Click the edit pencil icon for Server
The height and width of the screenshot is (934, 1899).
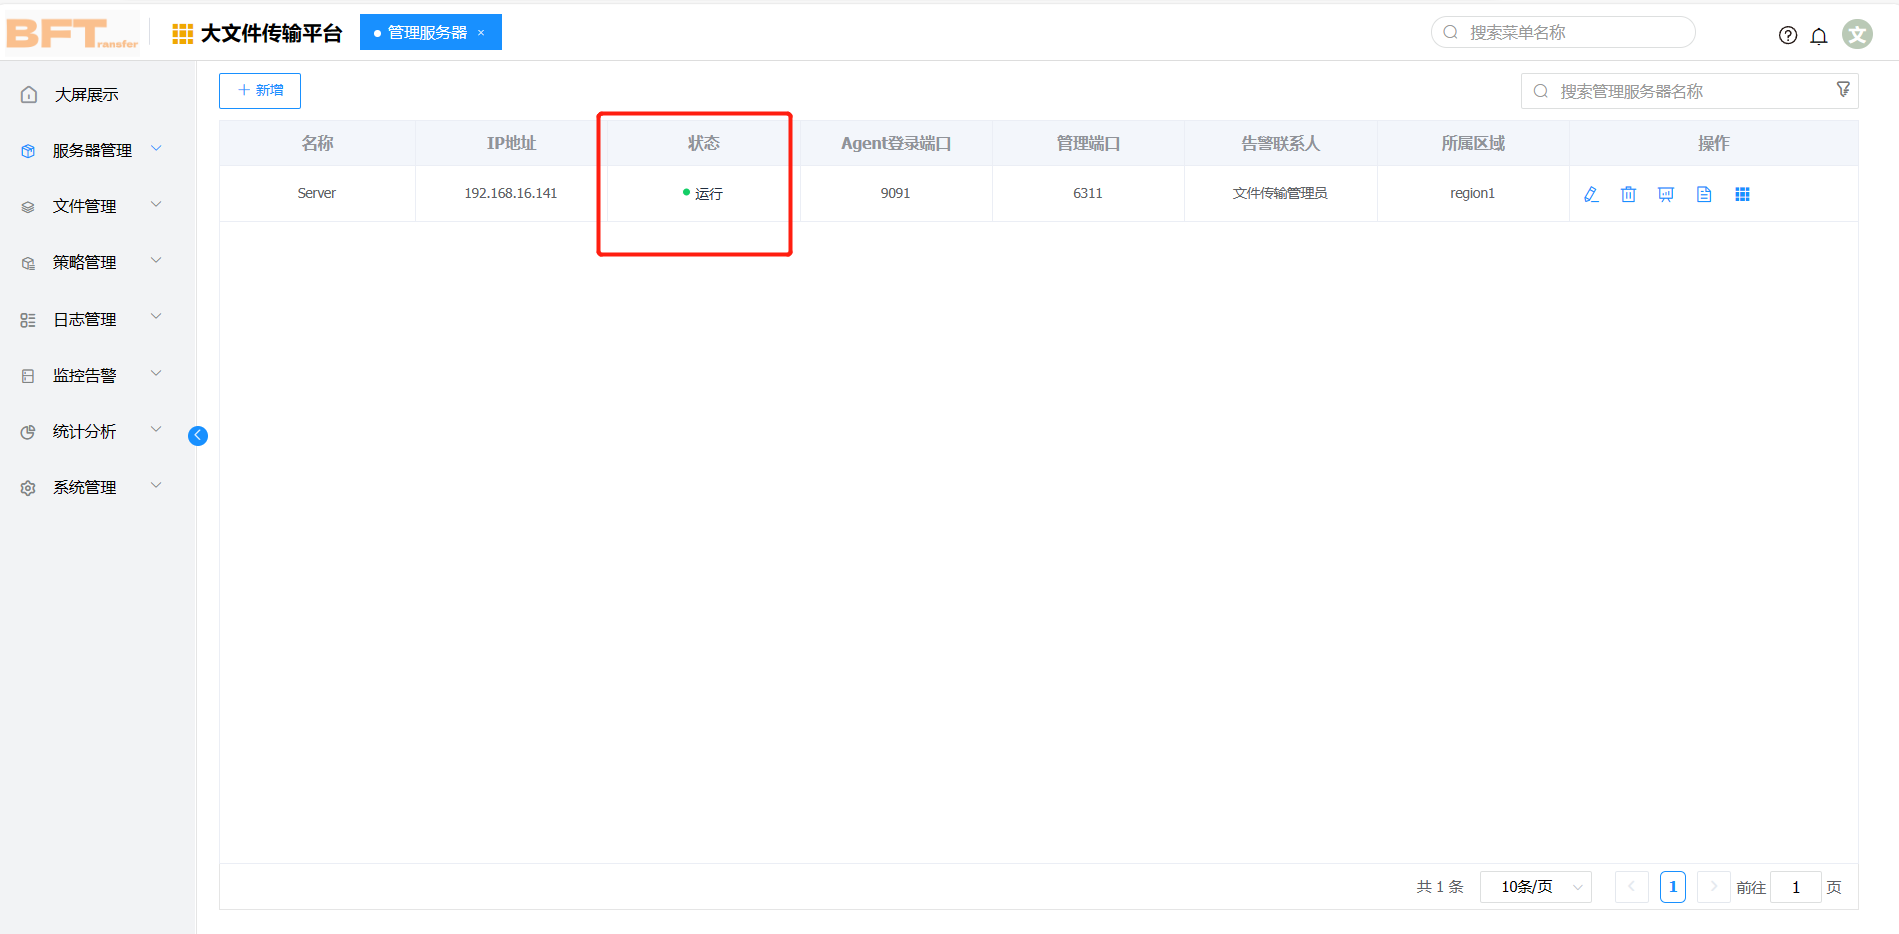(x=1591, y=194)
